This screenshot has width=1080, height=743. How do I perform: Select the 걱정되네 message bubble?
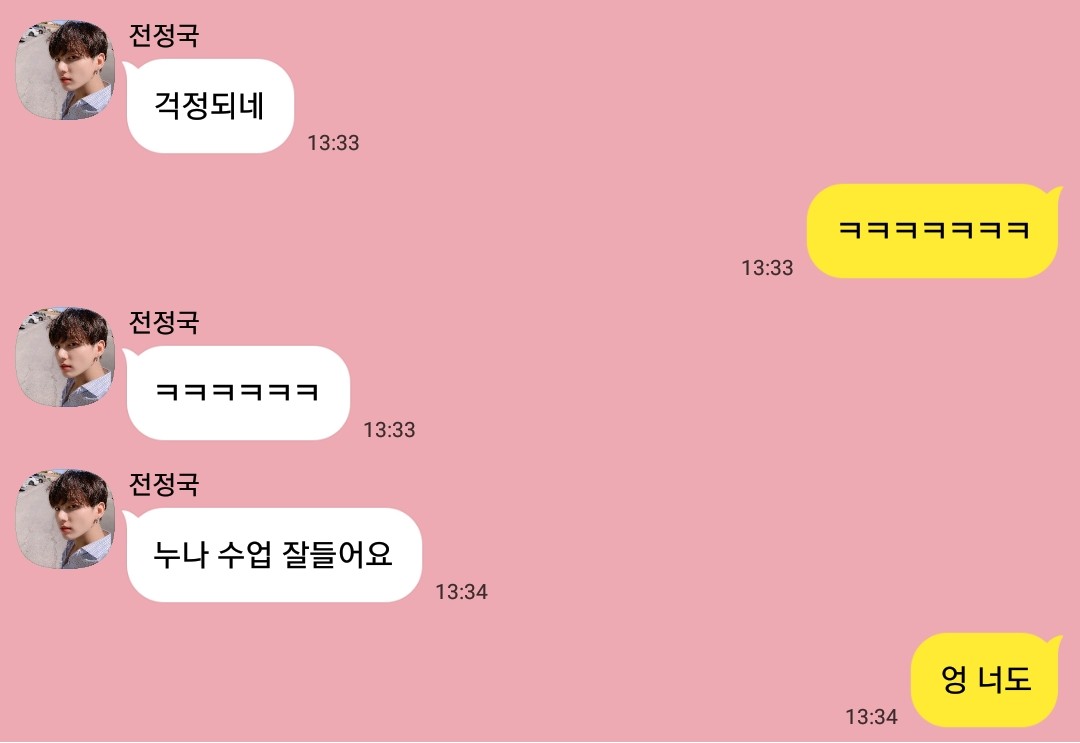tap(209, 106)
